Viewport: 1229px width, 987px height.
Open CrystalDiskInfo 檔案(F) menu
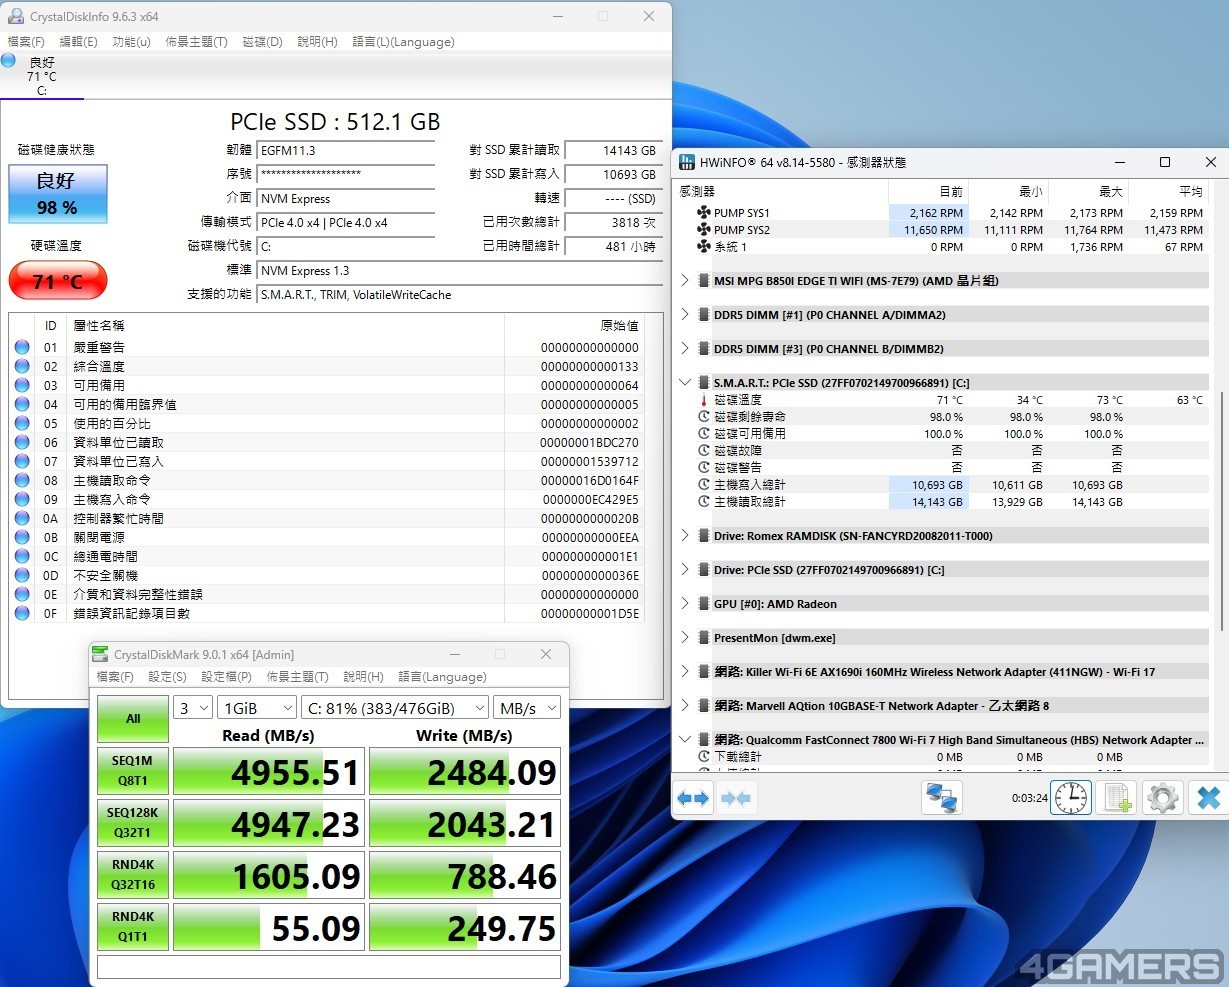[x=26, y=42]
